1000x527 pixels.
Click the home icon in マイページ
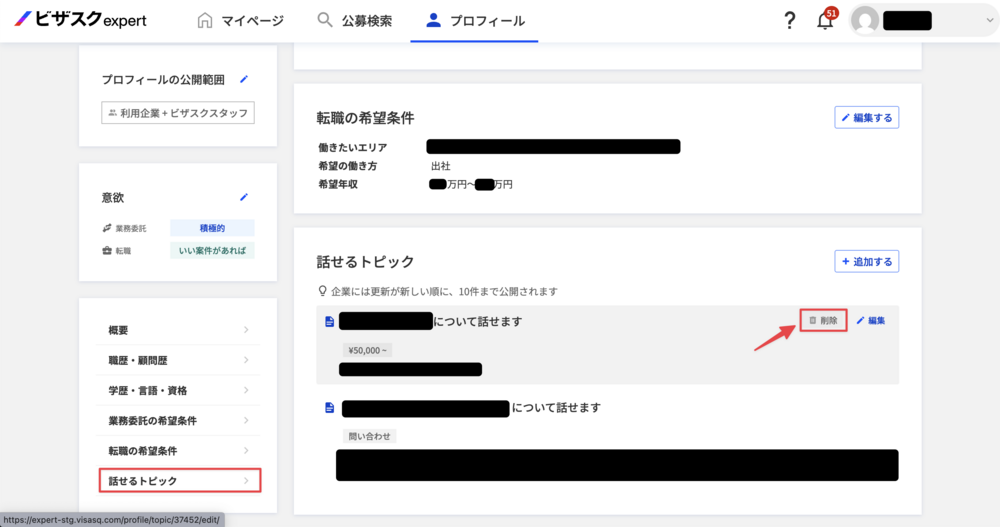(205, 20)
